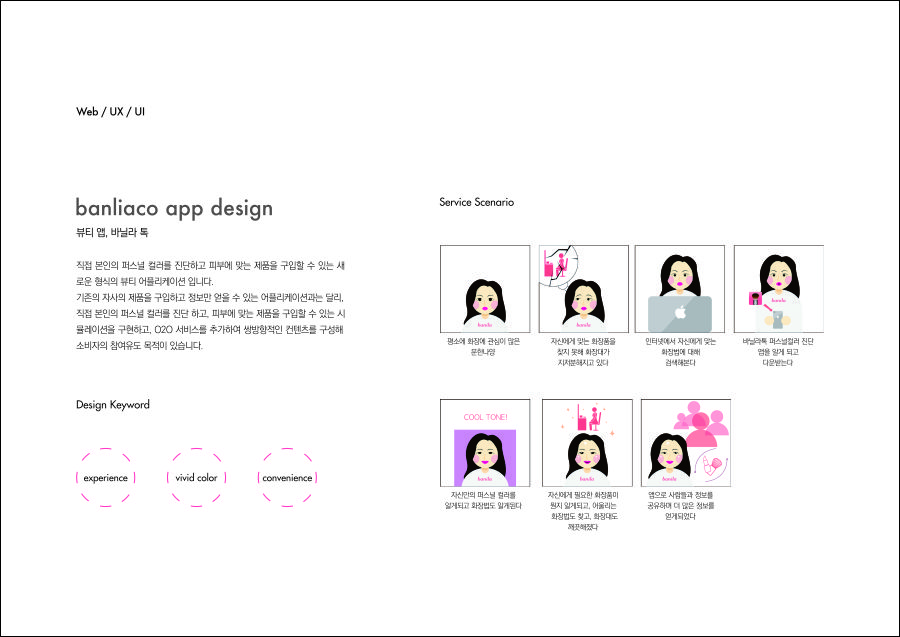Select the "experience" keyword circle
This screenshot has height=637, width=900.
106,477
